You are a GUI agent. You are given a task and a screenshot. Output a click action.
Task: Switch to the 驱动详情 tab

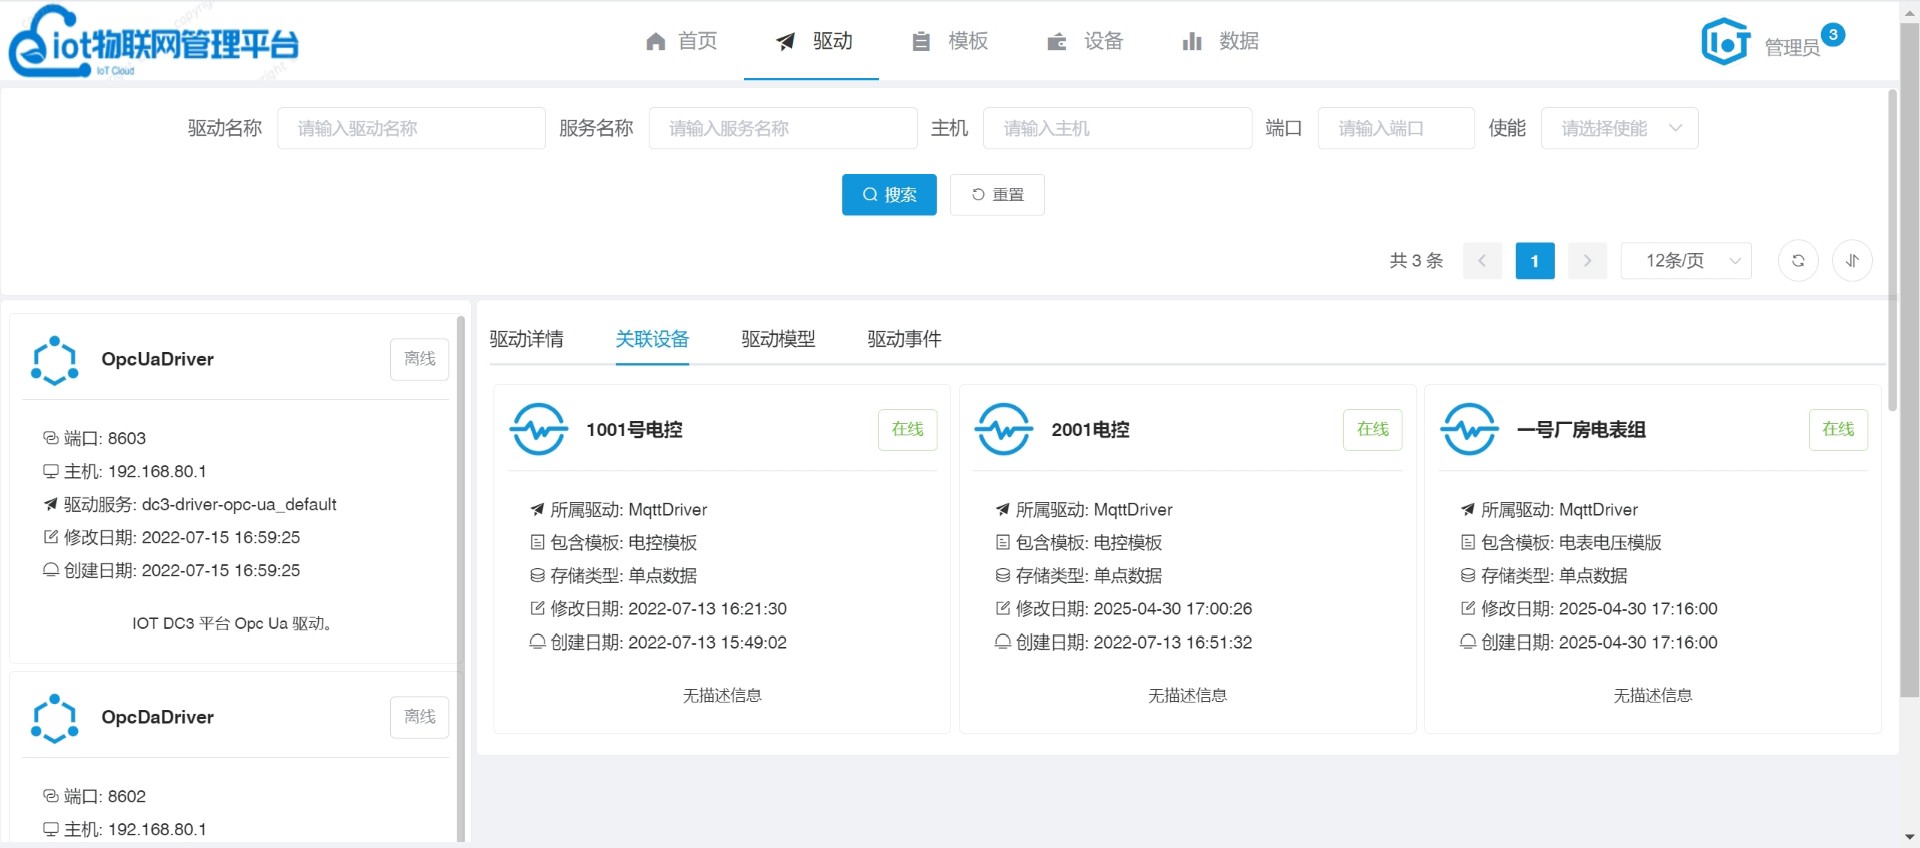[x=526, y=339]
